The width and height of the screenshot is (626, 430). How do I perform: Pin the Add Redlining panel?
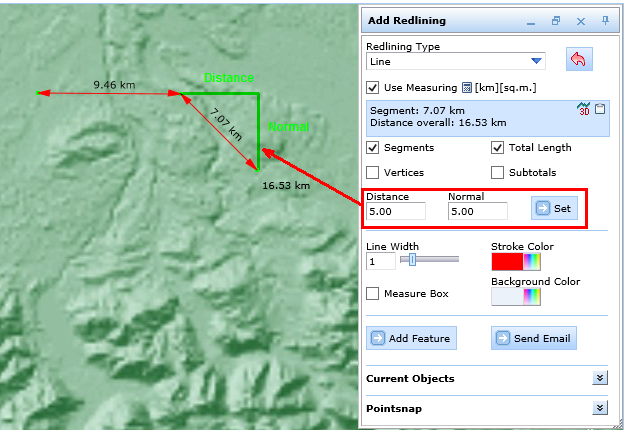coord(606,20)
